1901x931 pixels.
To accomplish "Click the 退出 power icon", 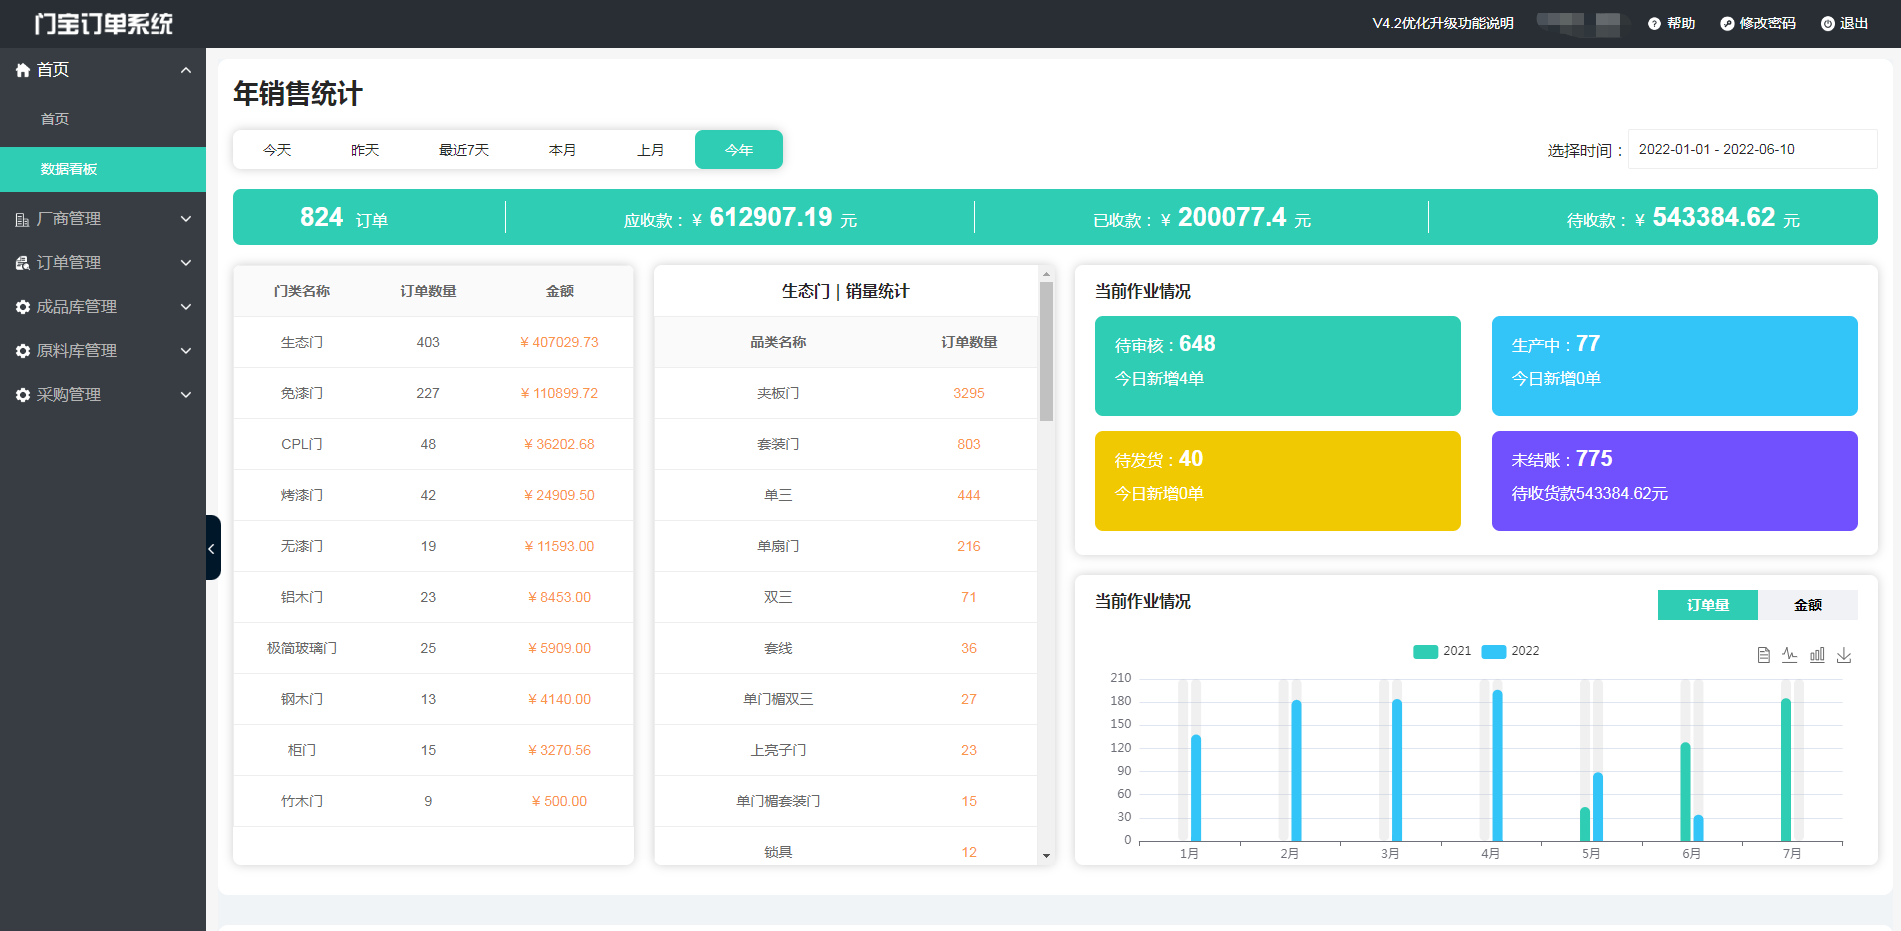I will click(1828, 24).
